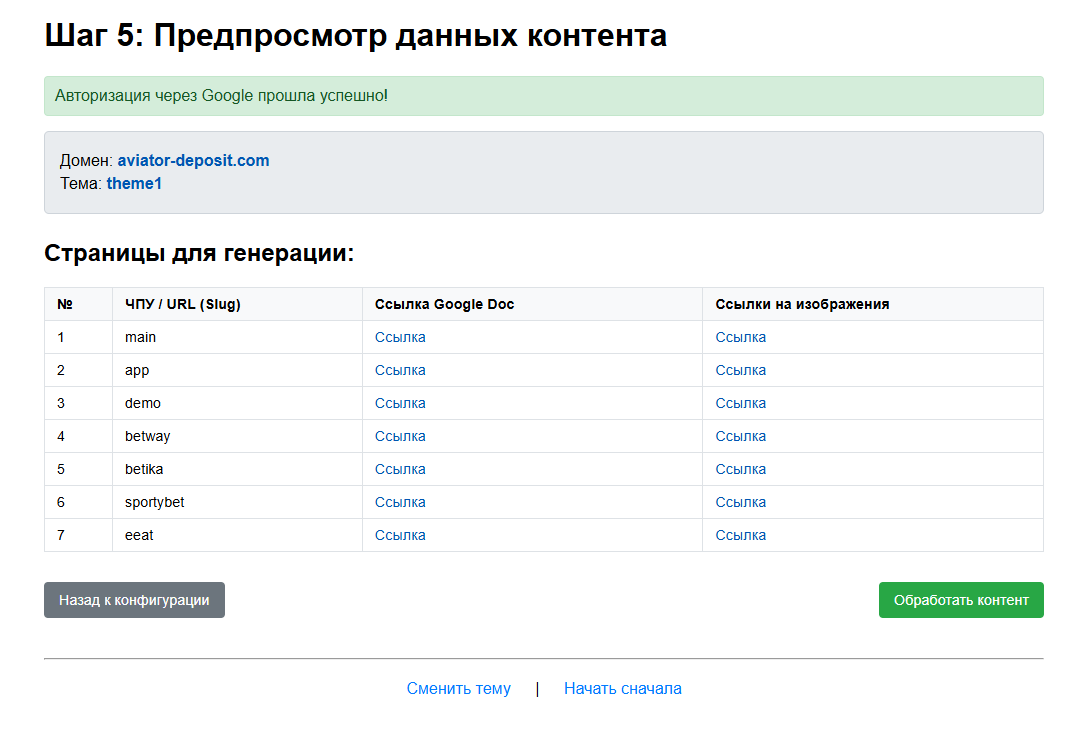This screenshot has width=1089, height=747.
Task: Open the Google Doc link for the betika page
Action: click(x=399, y=469)
